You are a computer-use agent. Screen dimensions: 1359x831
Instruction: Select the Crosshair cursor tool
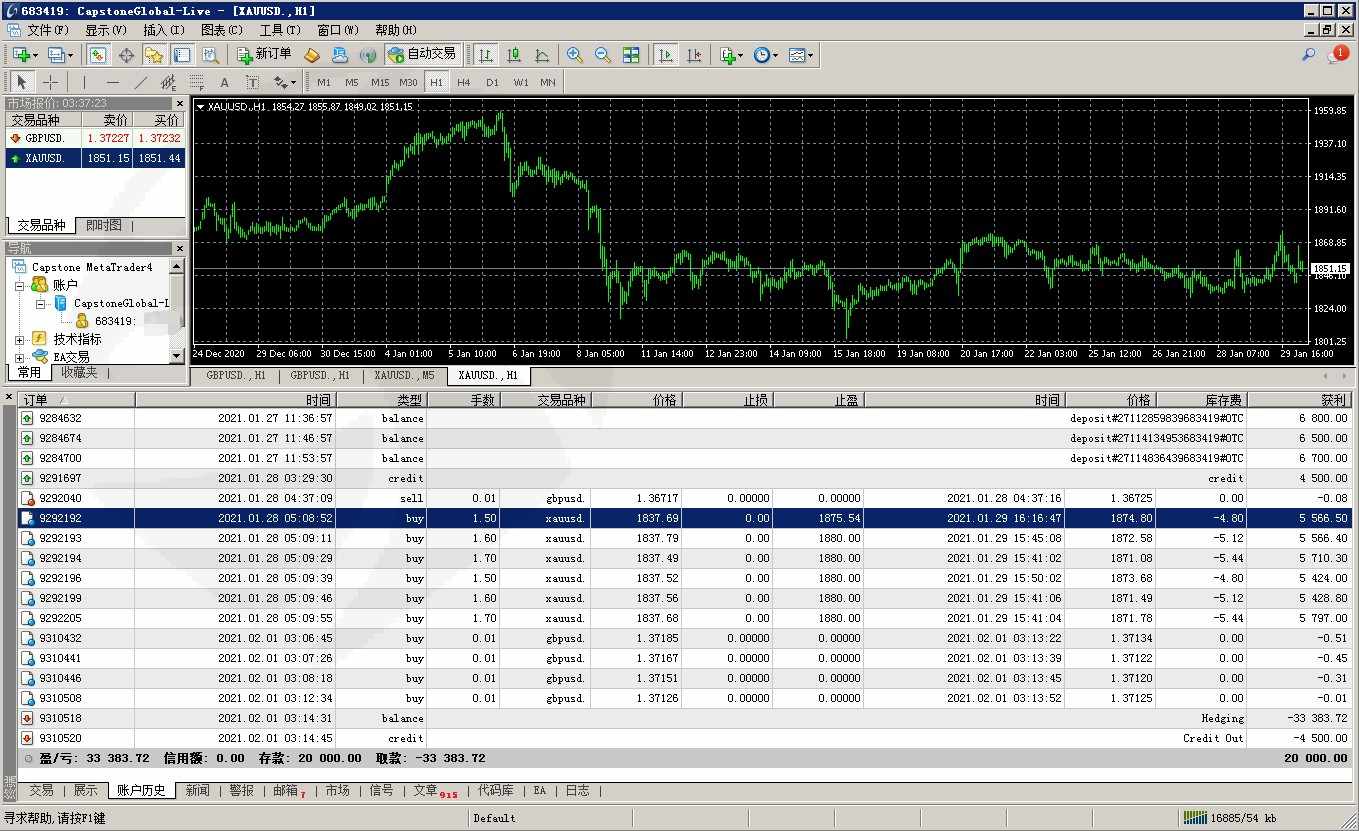point(50,82)
